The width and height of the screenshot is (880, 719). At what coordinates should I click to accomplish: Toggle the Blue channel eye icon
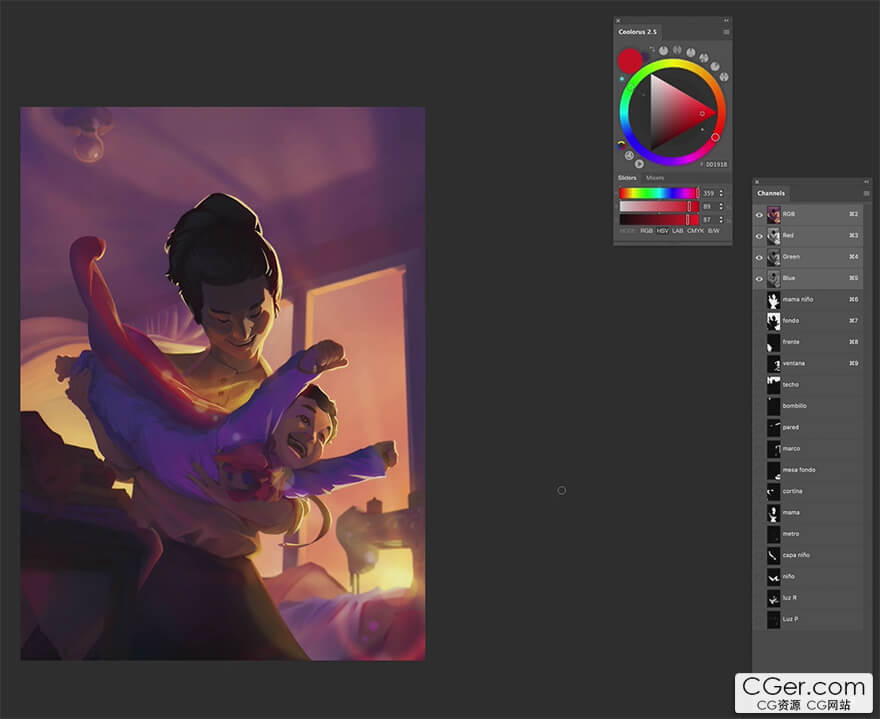point(759,278)
